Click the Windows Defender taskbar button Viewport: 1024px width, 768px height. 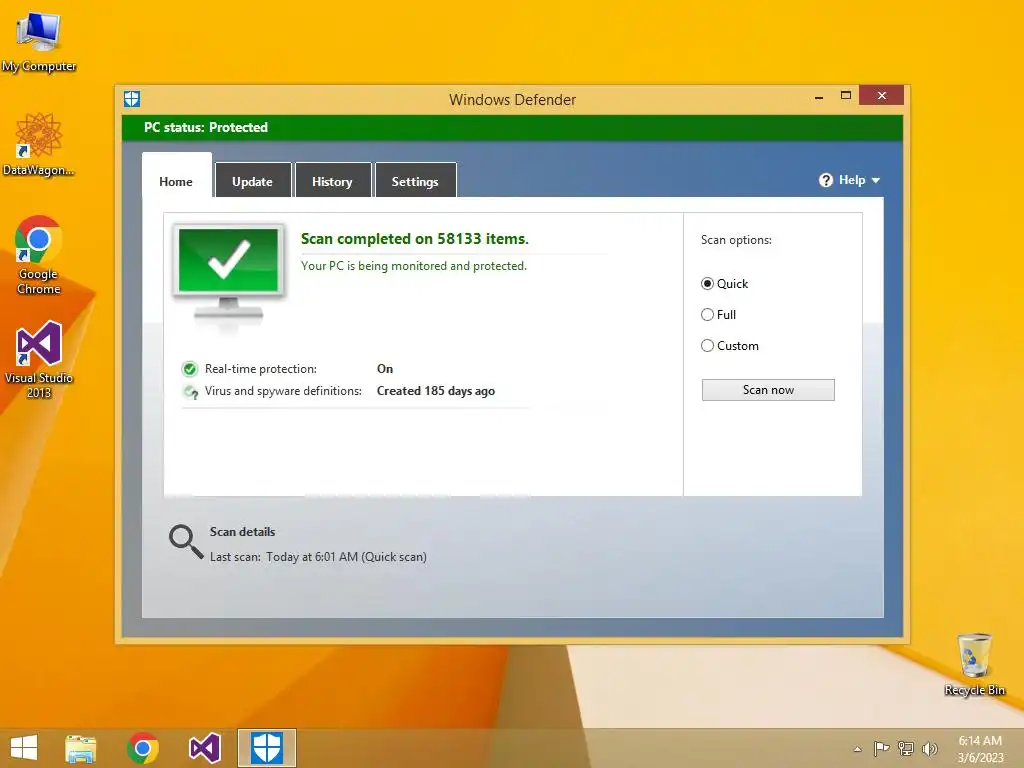(266, 748)
